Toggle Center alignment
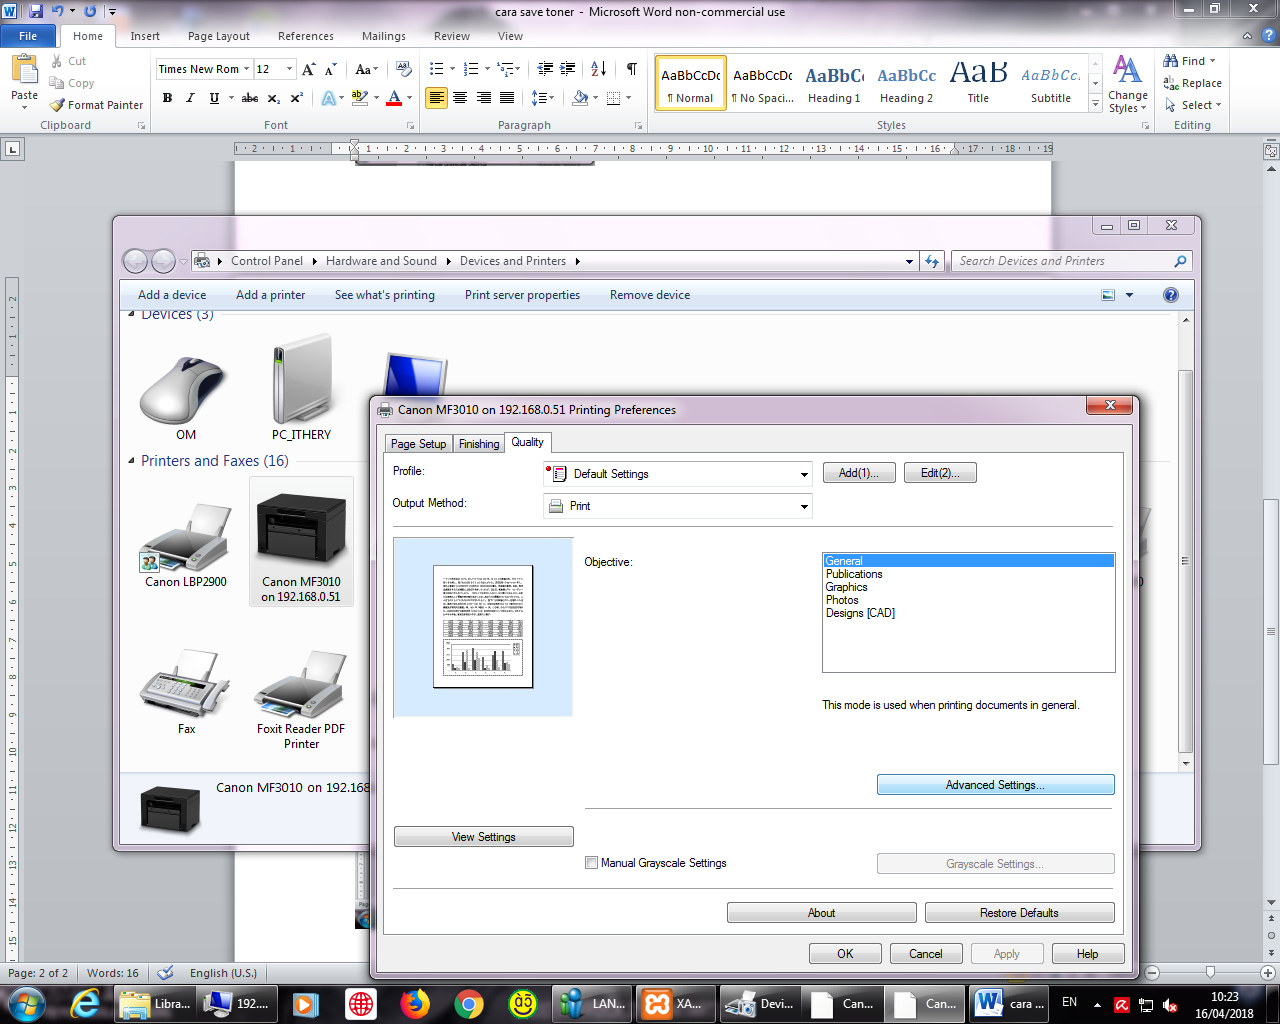Screen dimensions: 1280x1024 coord(459,96)
